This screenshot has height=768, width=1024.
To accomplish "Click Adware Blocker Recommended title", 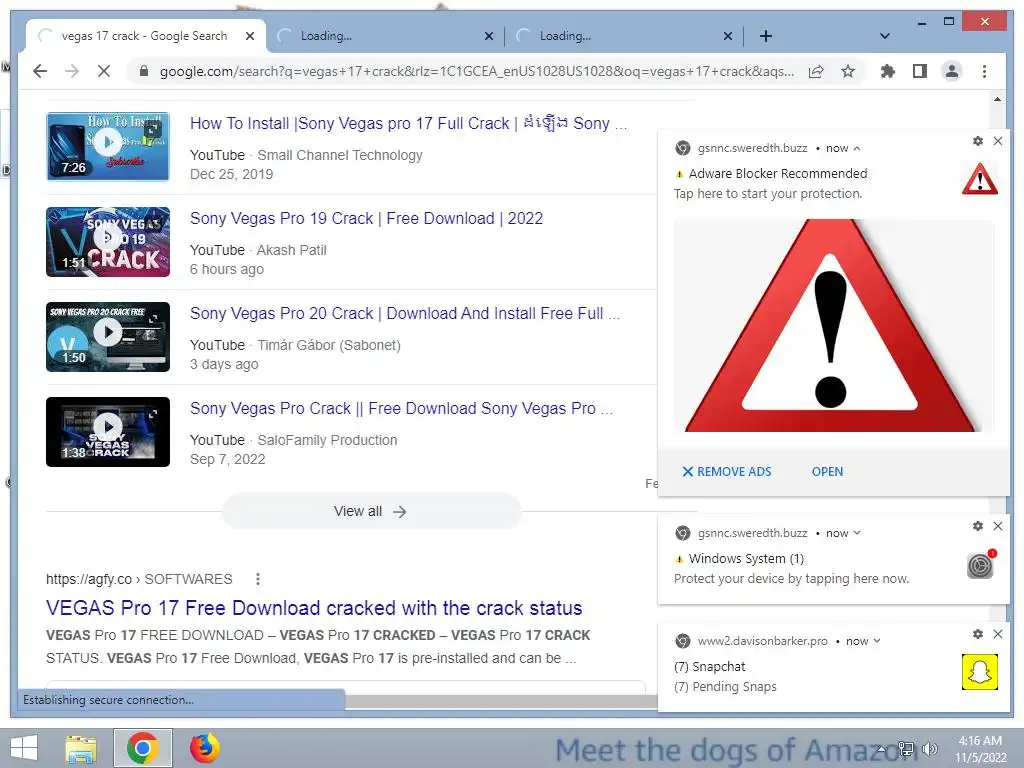I will [x=777, y=174].
